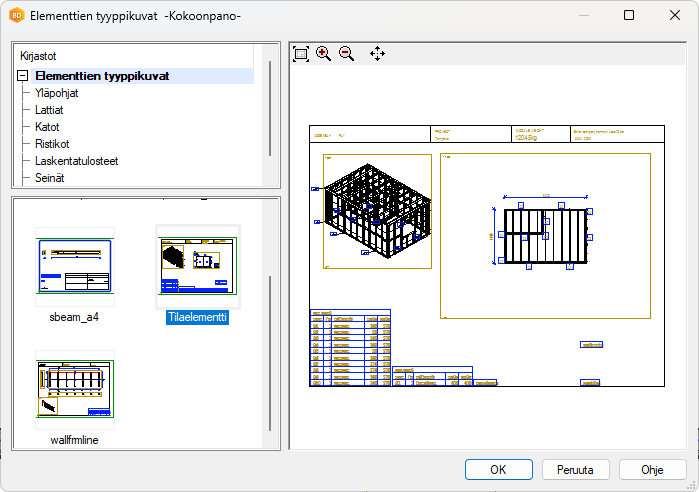The image size is (699, 492).
Task: Select the Seinät tree item
Action: pos(49,178)
